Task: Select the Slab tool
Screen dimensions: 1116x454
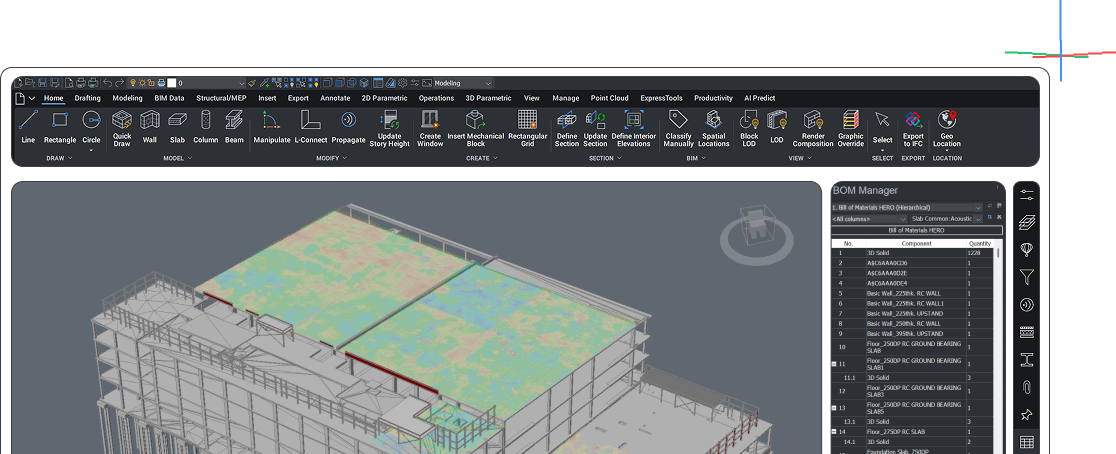Action: (177, 127)
